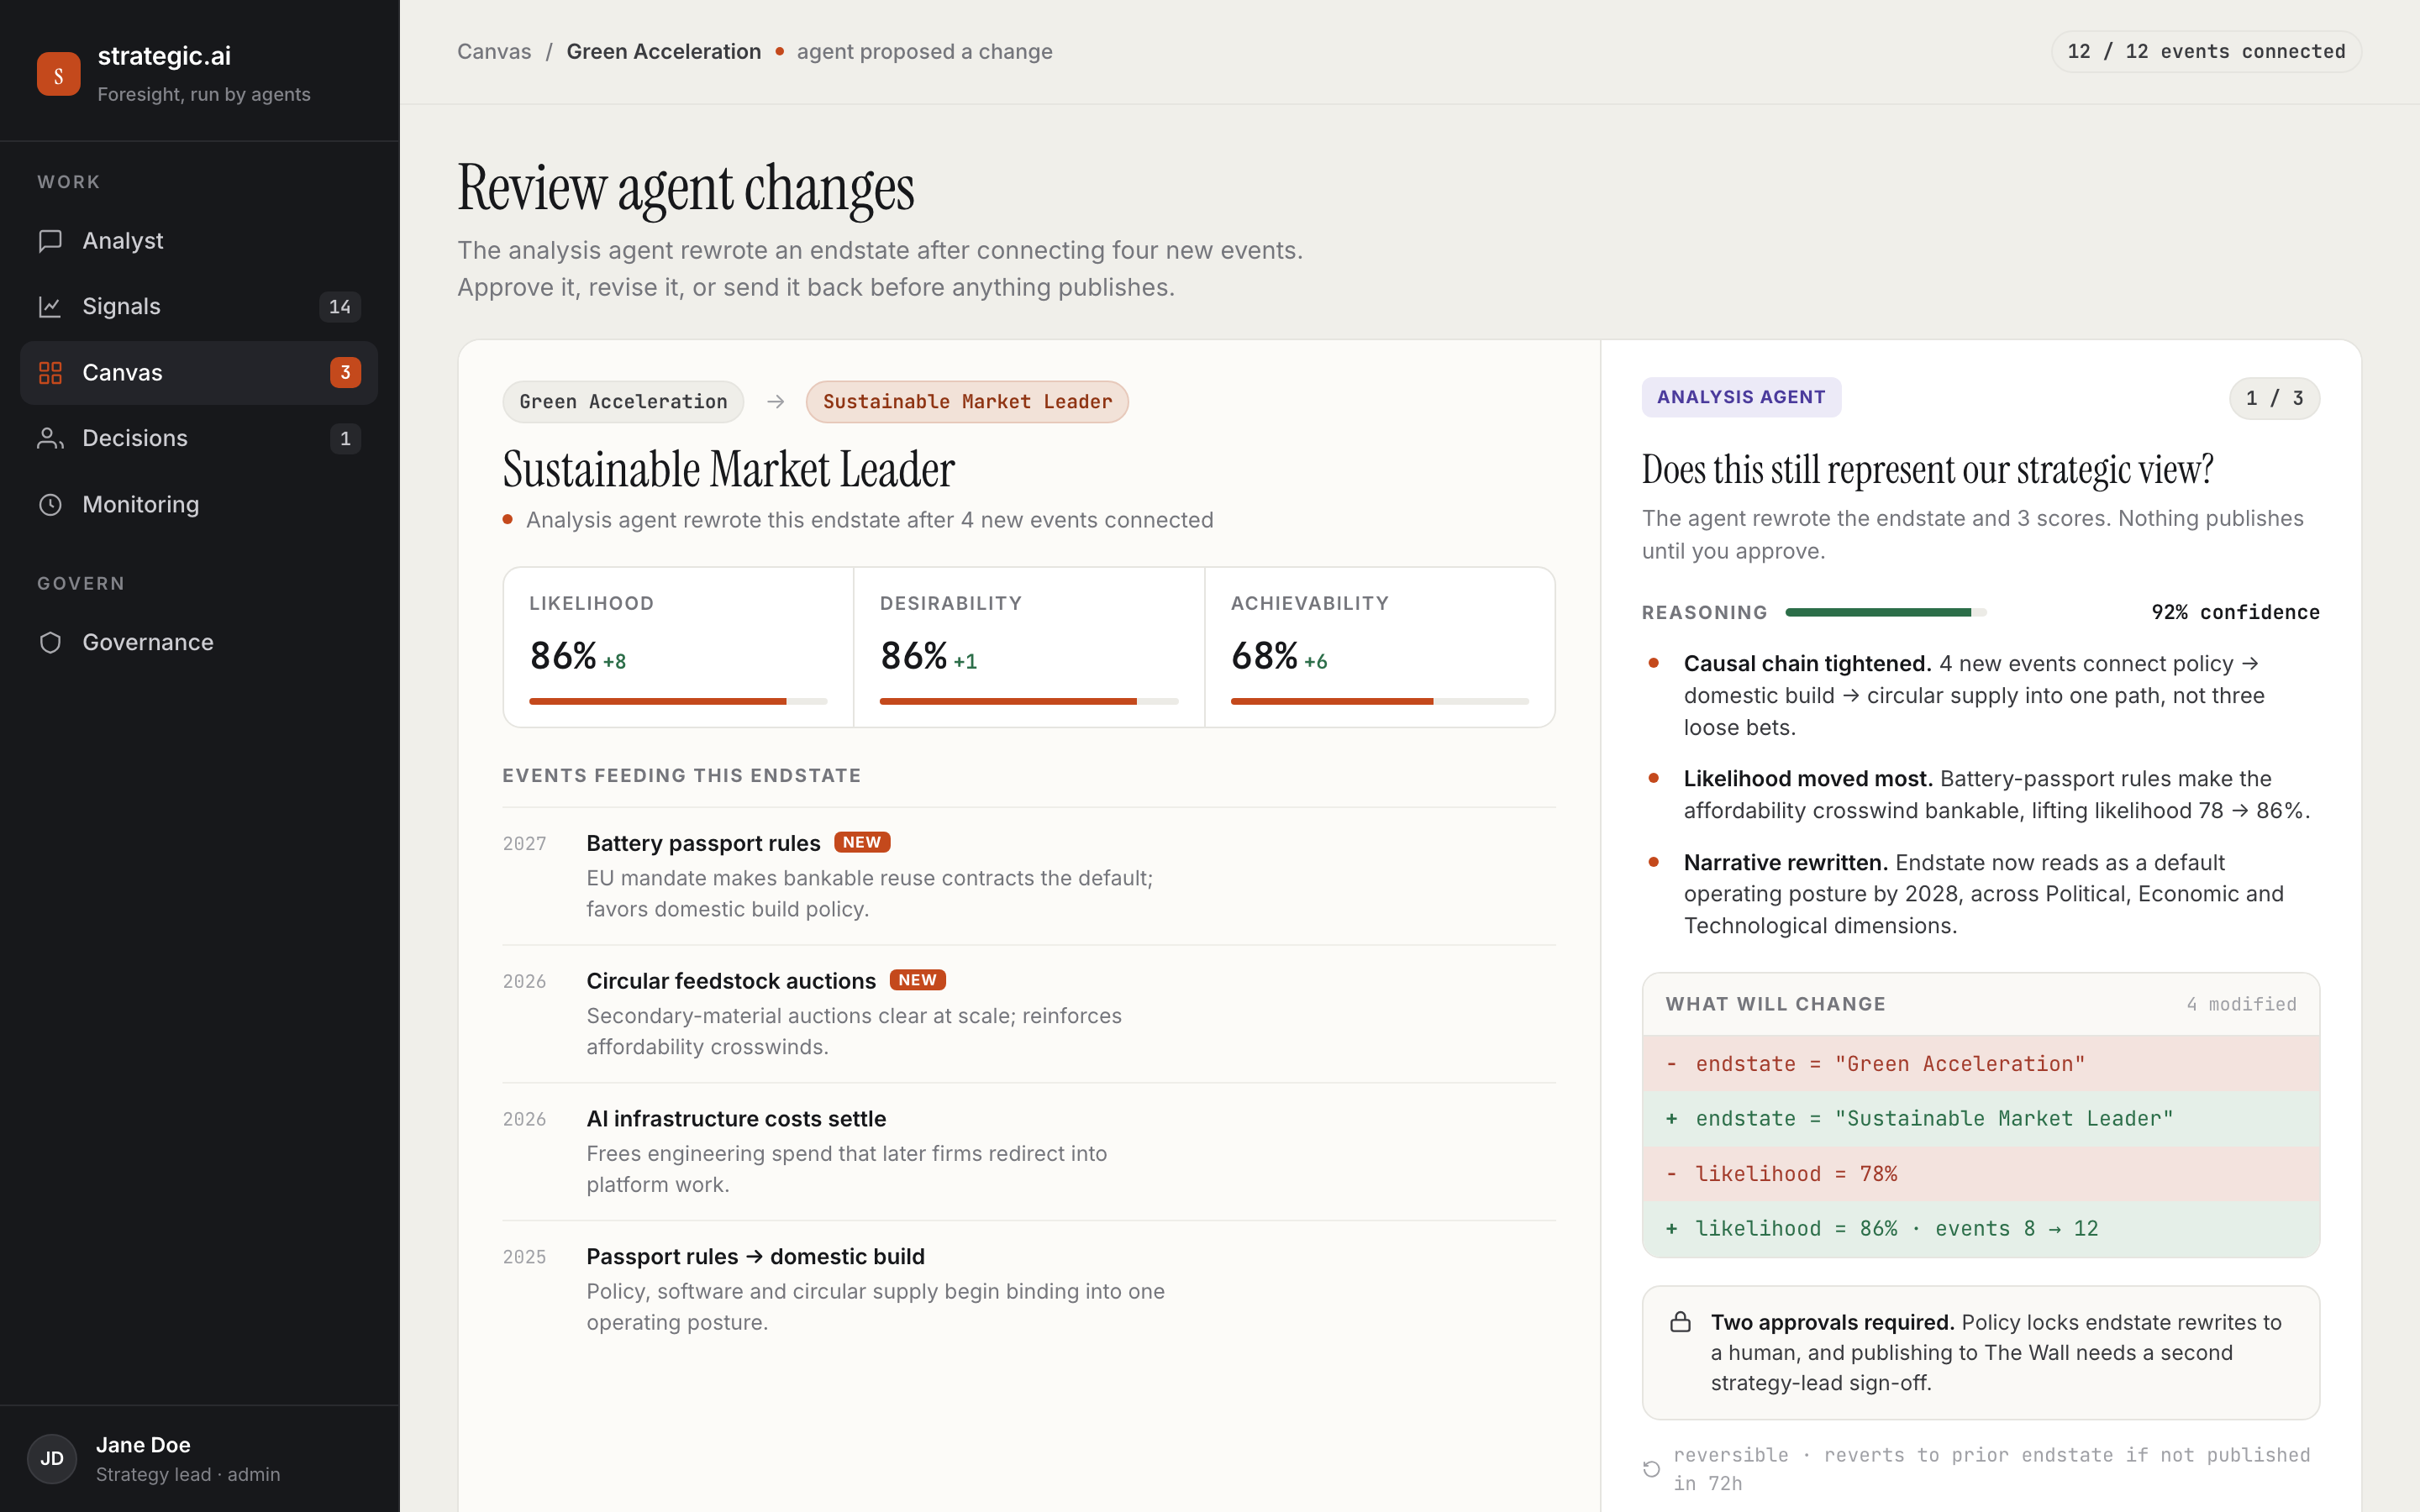Click the 4 modified label
This screenshot has width=2420, height=1512.
pyautogui.click(x=2241, y=1004)
